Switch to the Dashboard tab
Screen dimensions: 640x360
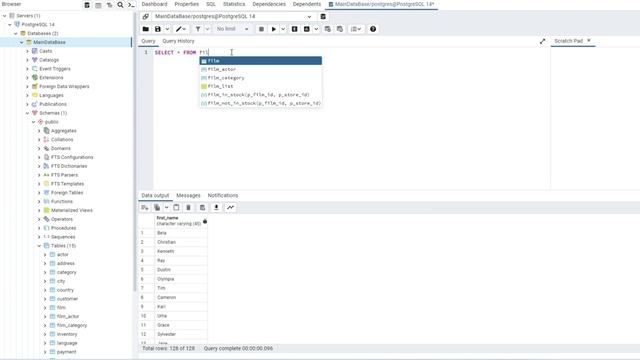[x=154, y=4]
